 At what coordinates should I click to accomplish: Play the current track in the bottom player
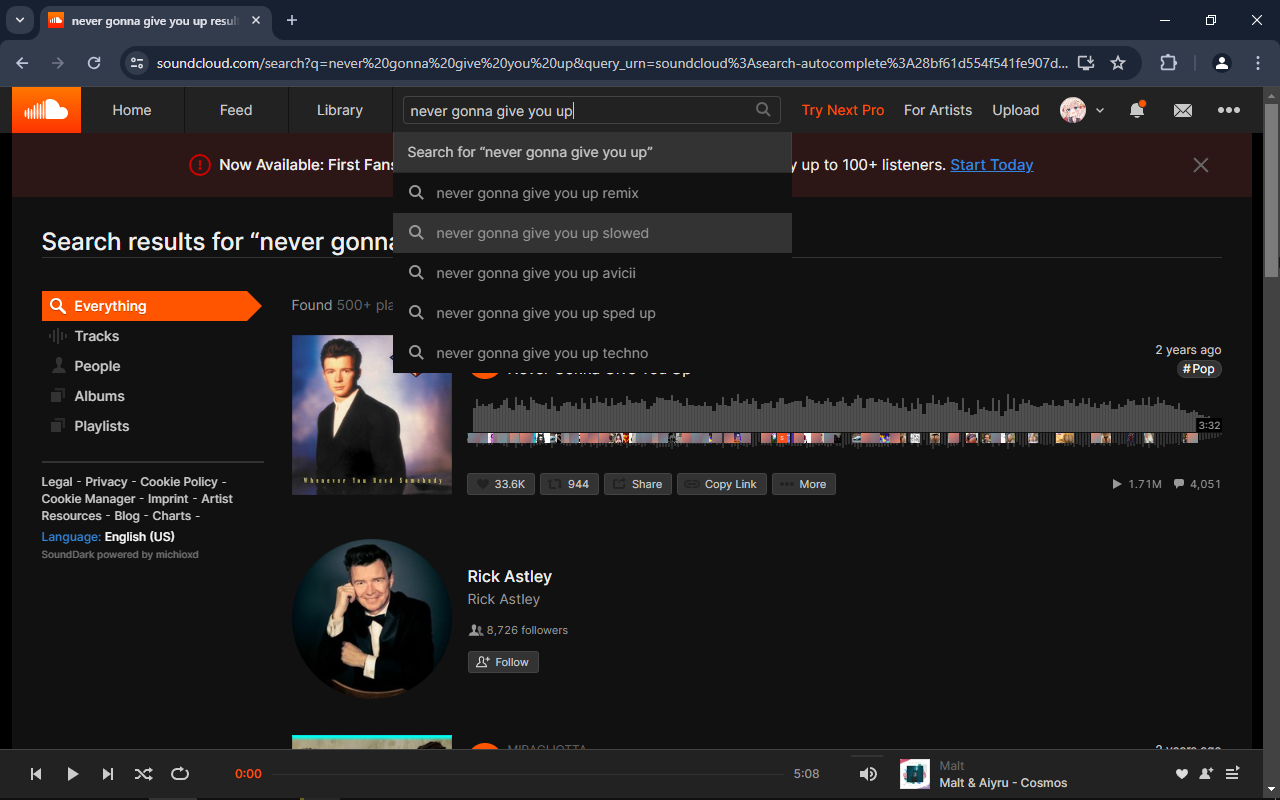click(72, 774)
